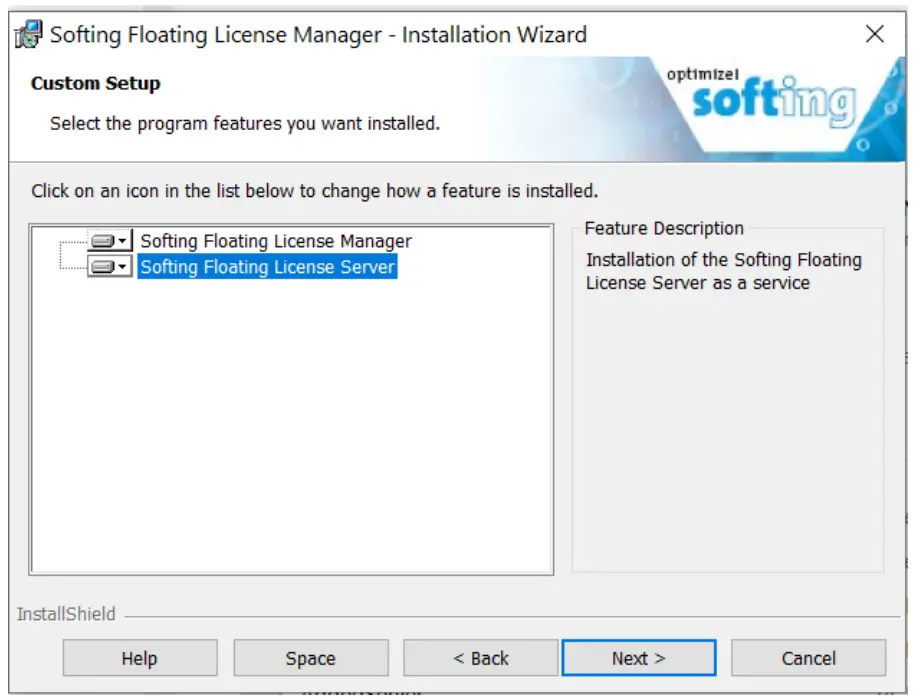Check disk Space requirements

tap(310, 658)
